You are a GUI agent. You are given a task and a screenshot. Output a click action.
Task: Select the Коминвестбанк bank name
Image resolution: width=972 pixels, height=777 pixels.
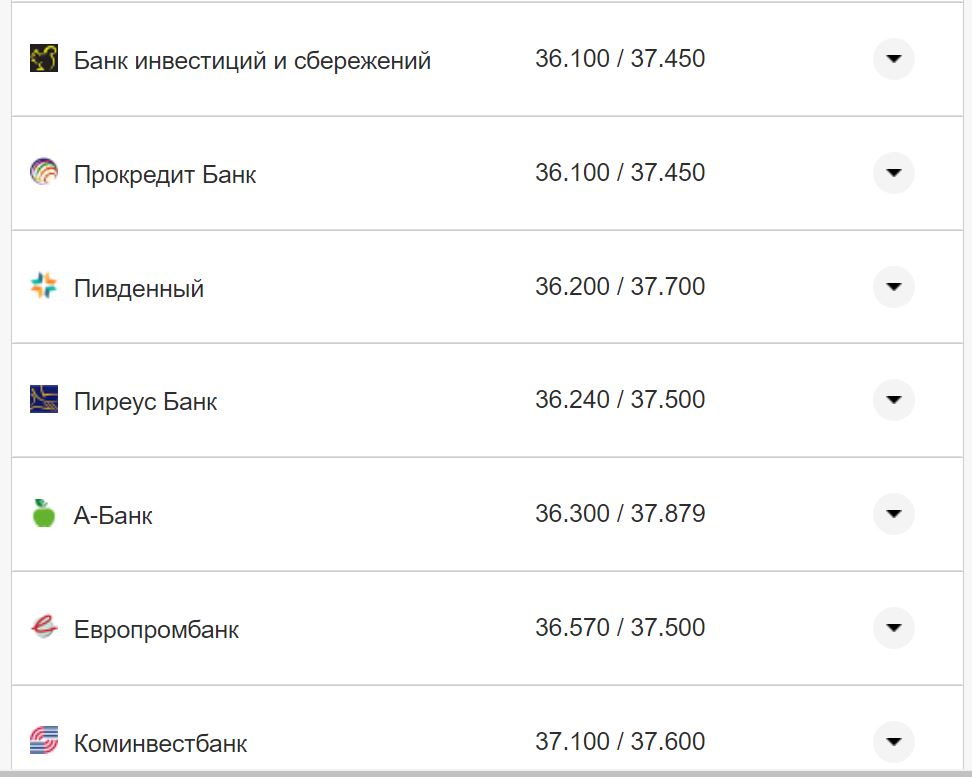(160, 742)
